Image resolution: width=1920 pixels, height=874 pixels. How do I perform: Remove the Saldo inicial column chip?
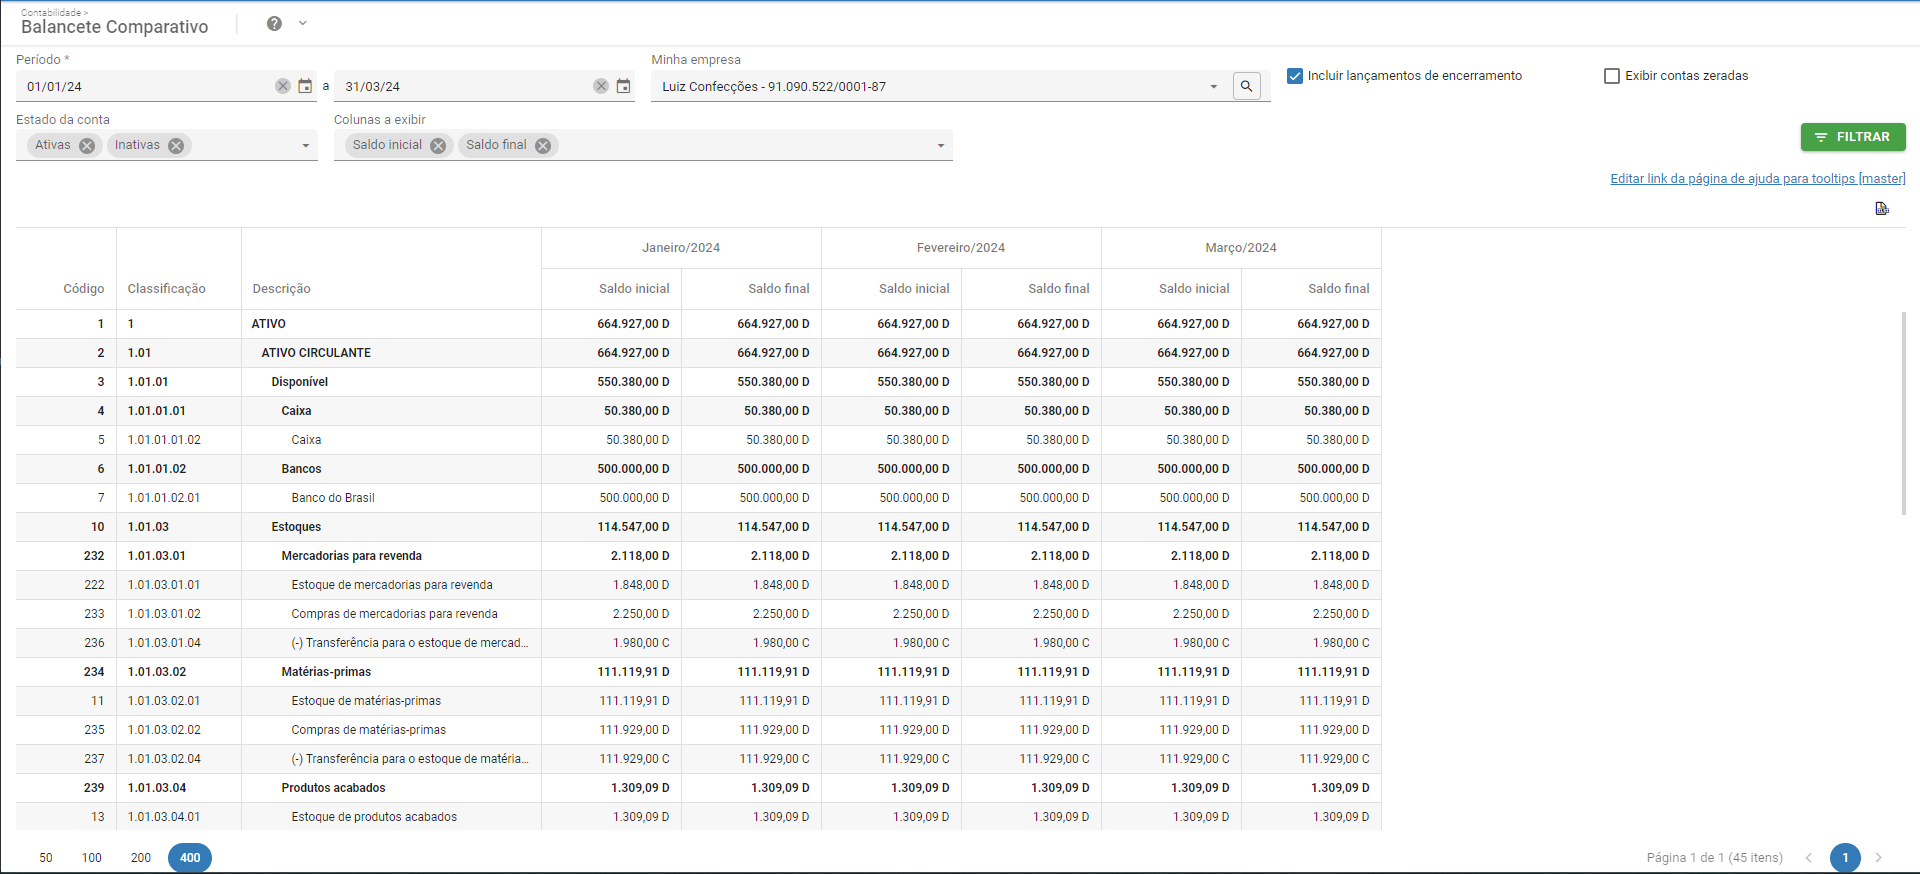(x=438, y=146)
